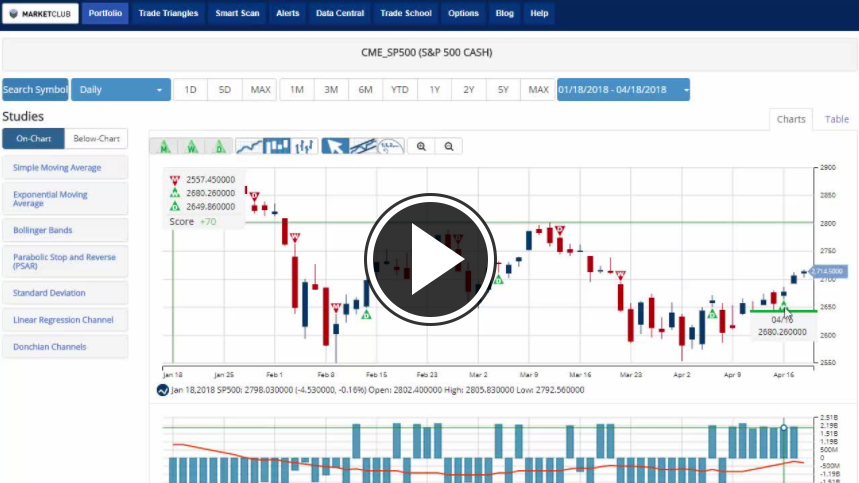This screenshot has height=483, width=859.
Task: Switch to the Table tab
Action: pyautogui.click(x=837, y=119)
